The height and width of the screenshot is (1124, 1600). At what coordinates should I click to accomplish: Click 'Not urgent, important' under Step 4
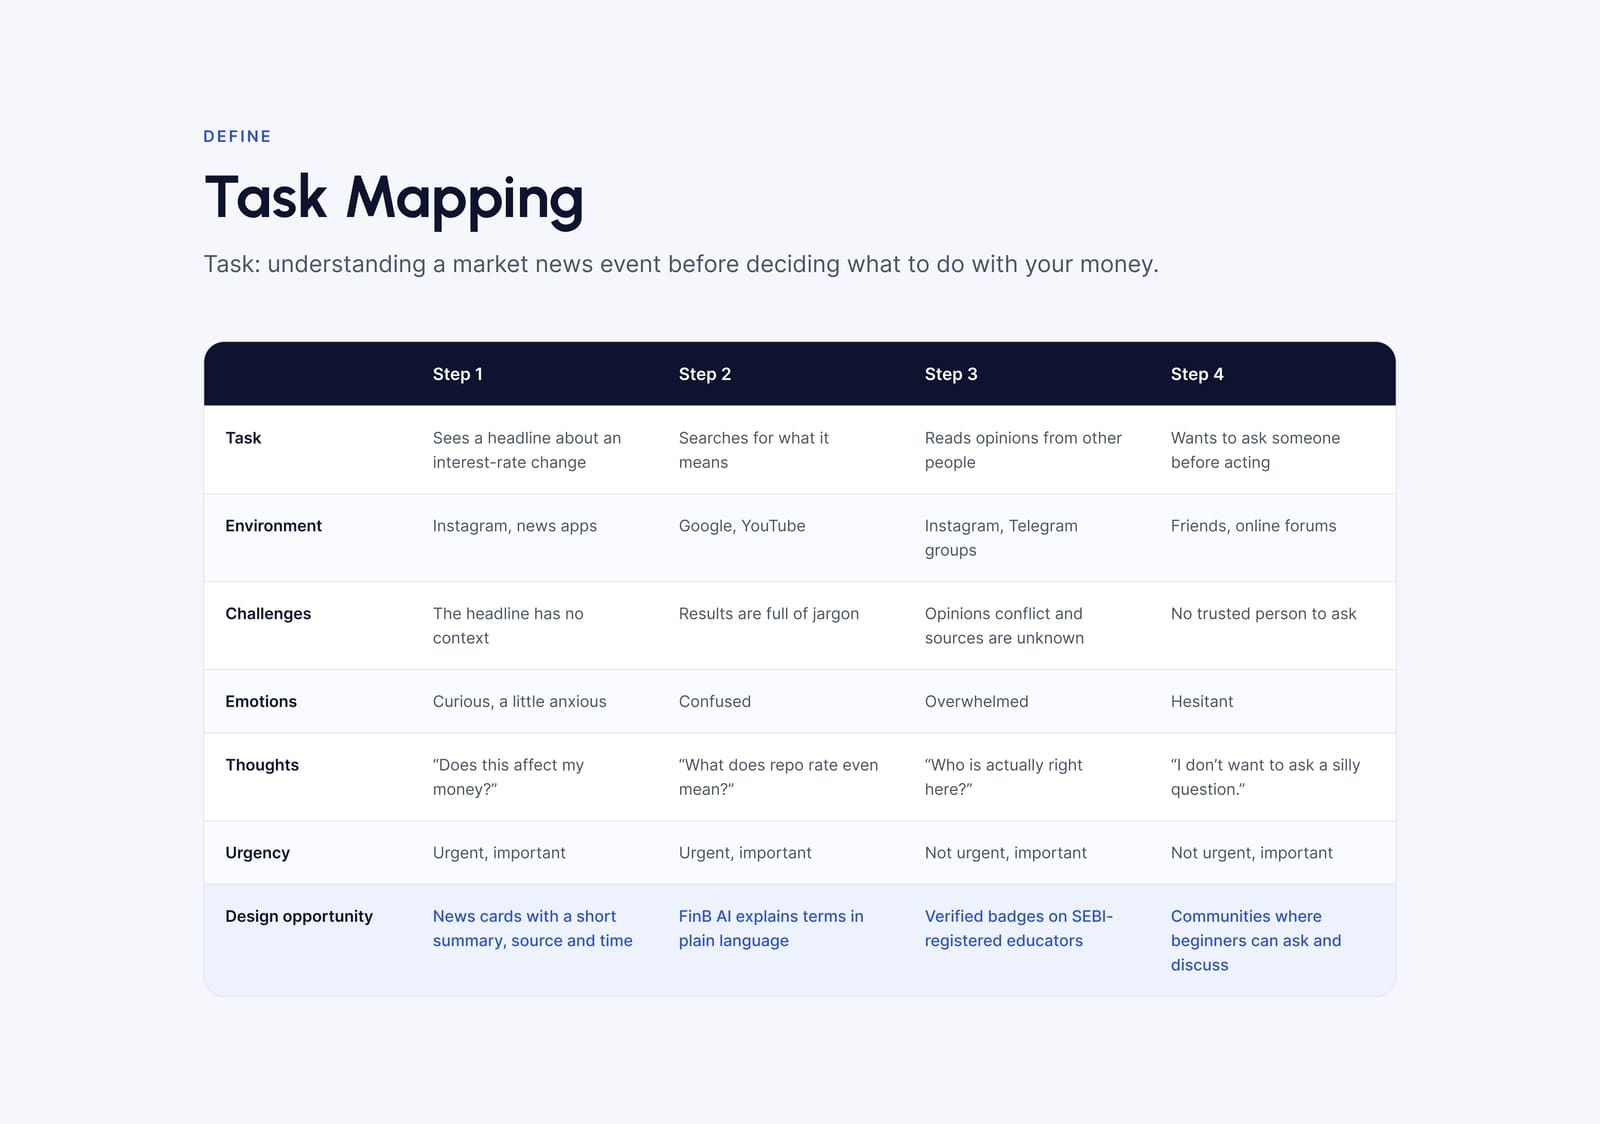tap(1252, 853)
